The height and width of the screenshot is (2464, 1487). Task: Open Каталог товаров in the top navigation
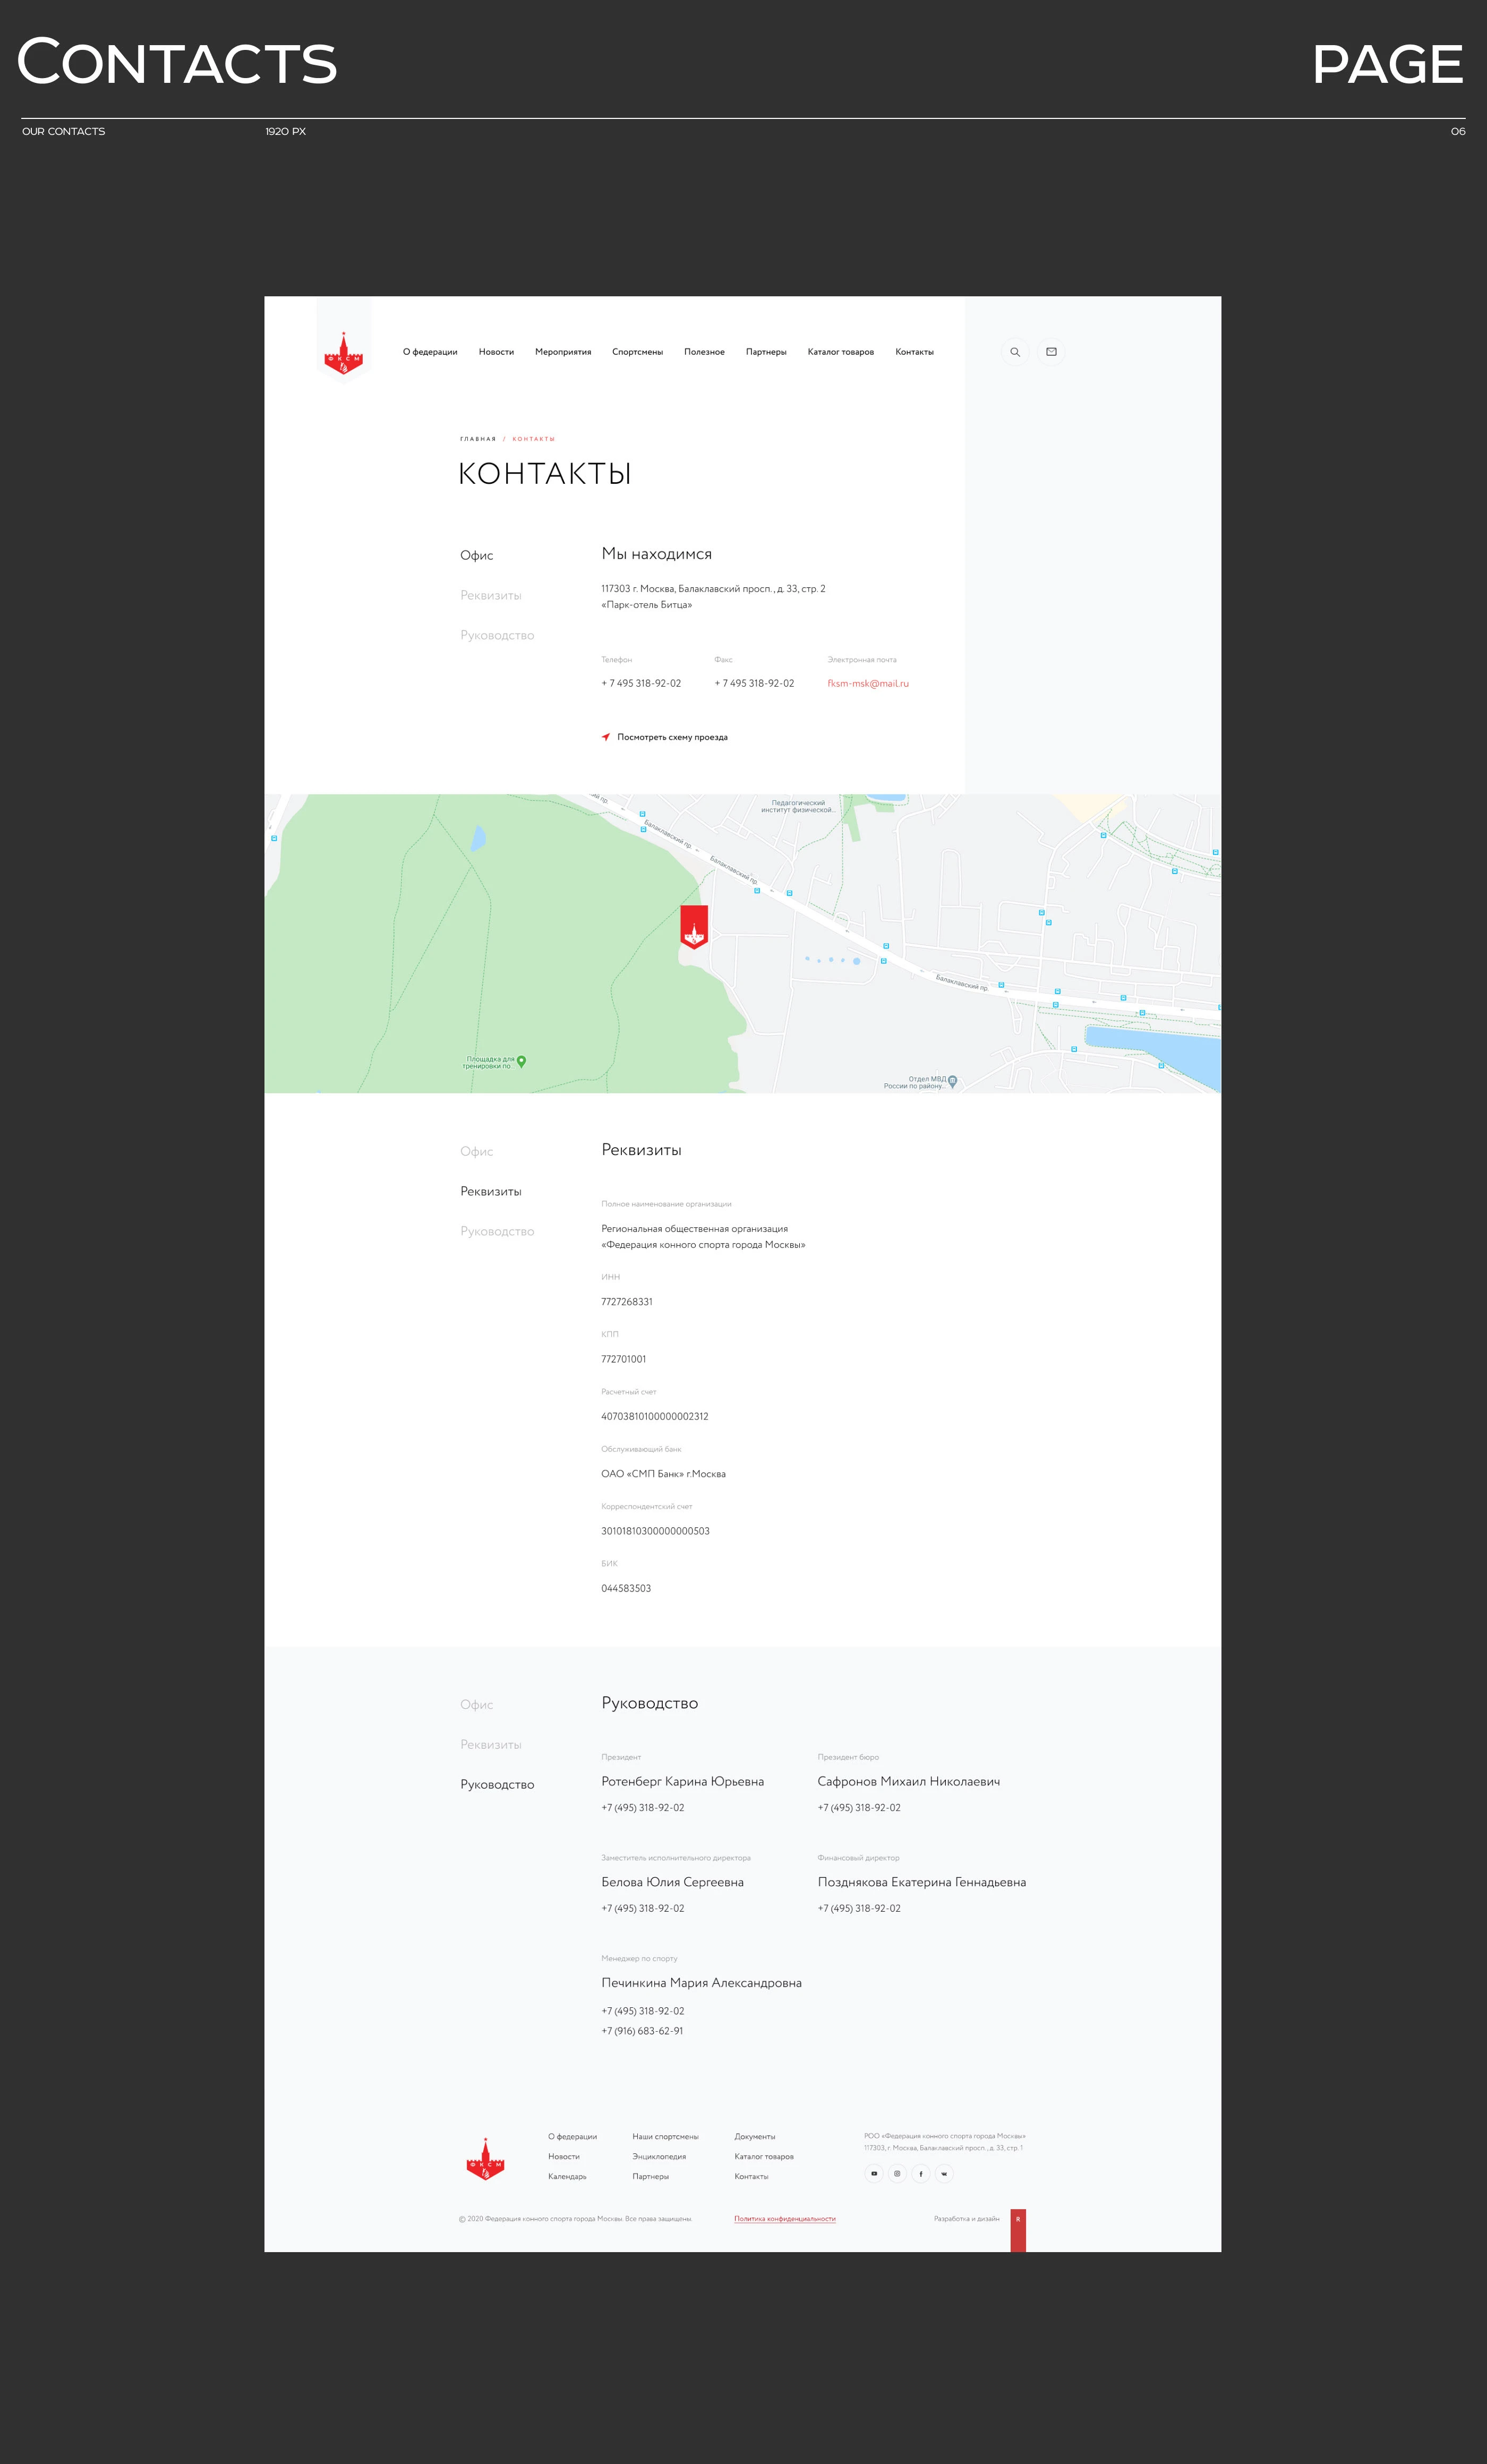tap(840, 352)
